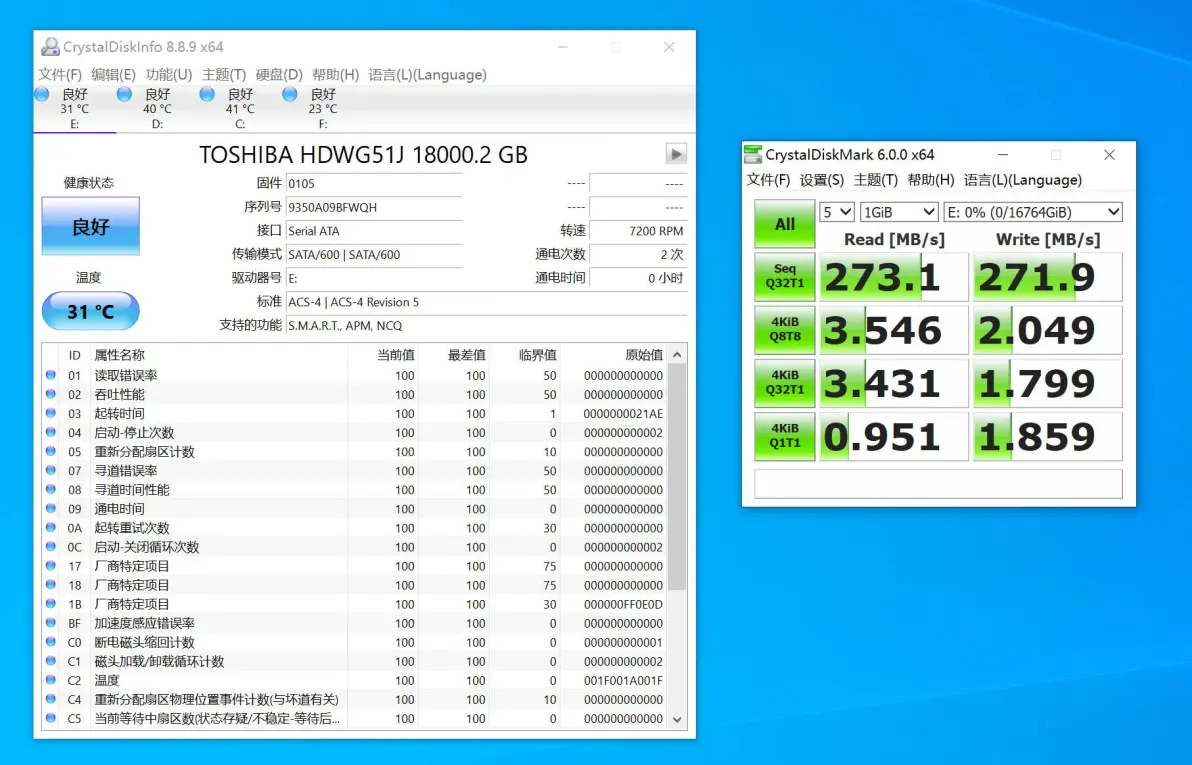Click raw value 001F001A001F in temperature row

(x=623, y=680)
